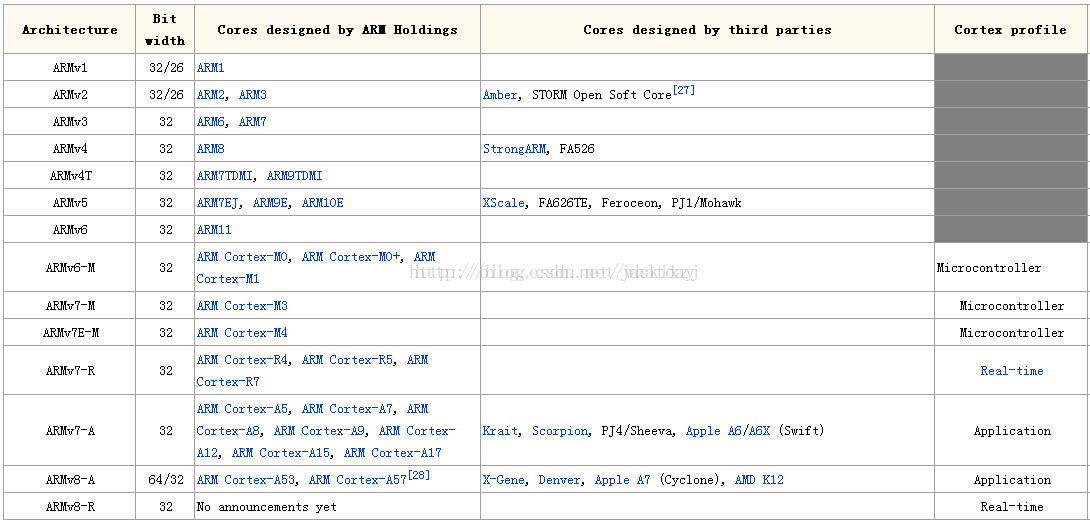The width and height of the screenshot is (1090, 523).
Task: Click the No announcements yet text
Action: coord(266,507)
